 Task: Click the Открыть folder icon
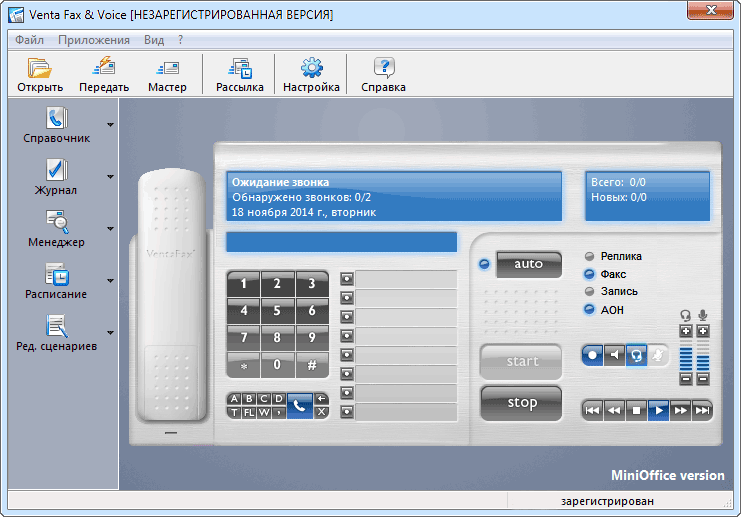point(40,68)
